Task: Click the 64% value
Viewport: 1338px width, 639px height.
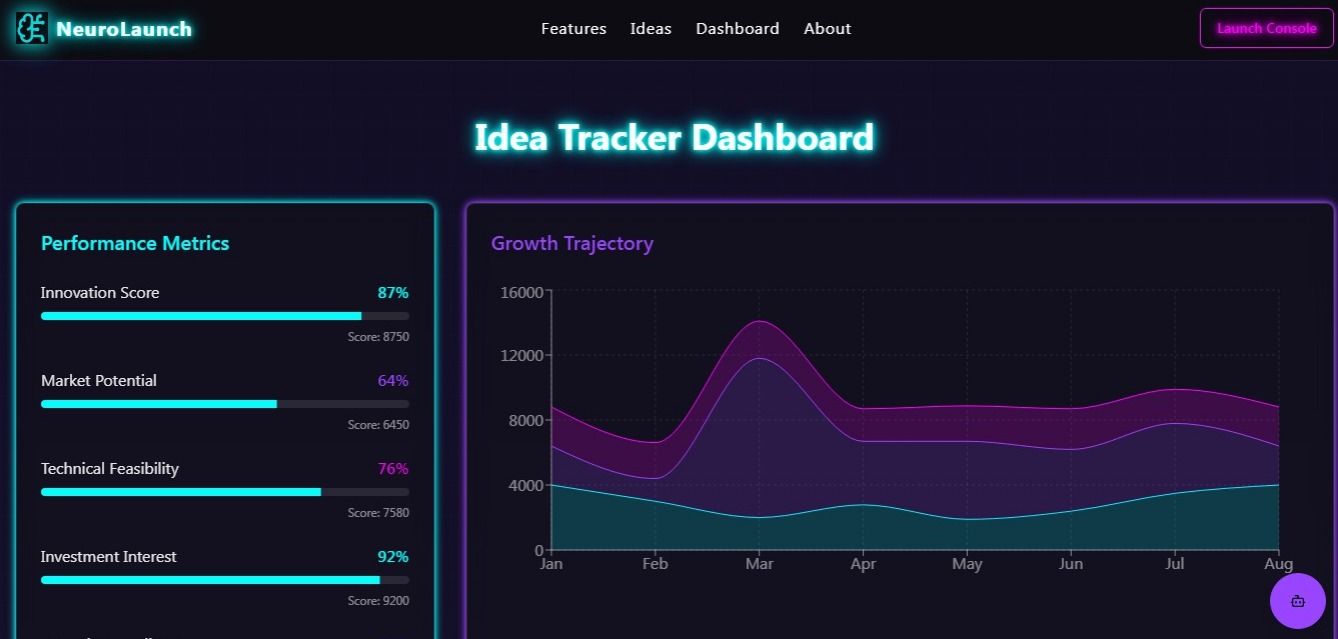Action: click(x=393, y=381)
